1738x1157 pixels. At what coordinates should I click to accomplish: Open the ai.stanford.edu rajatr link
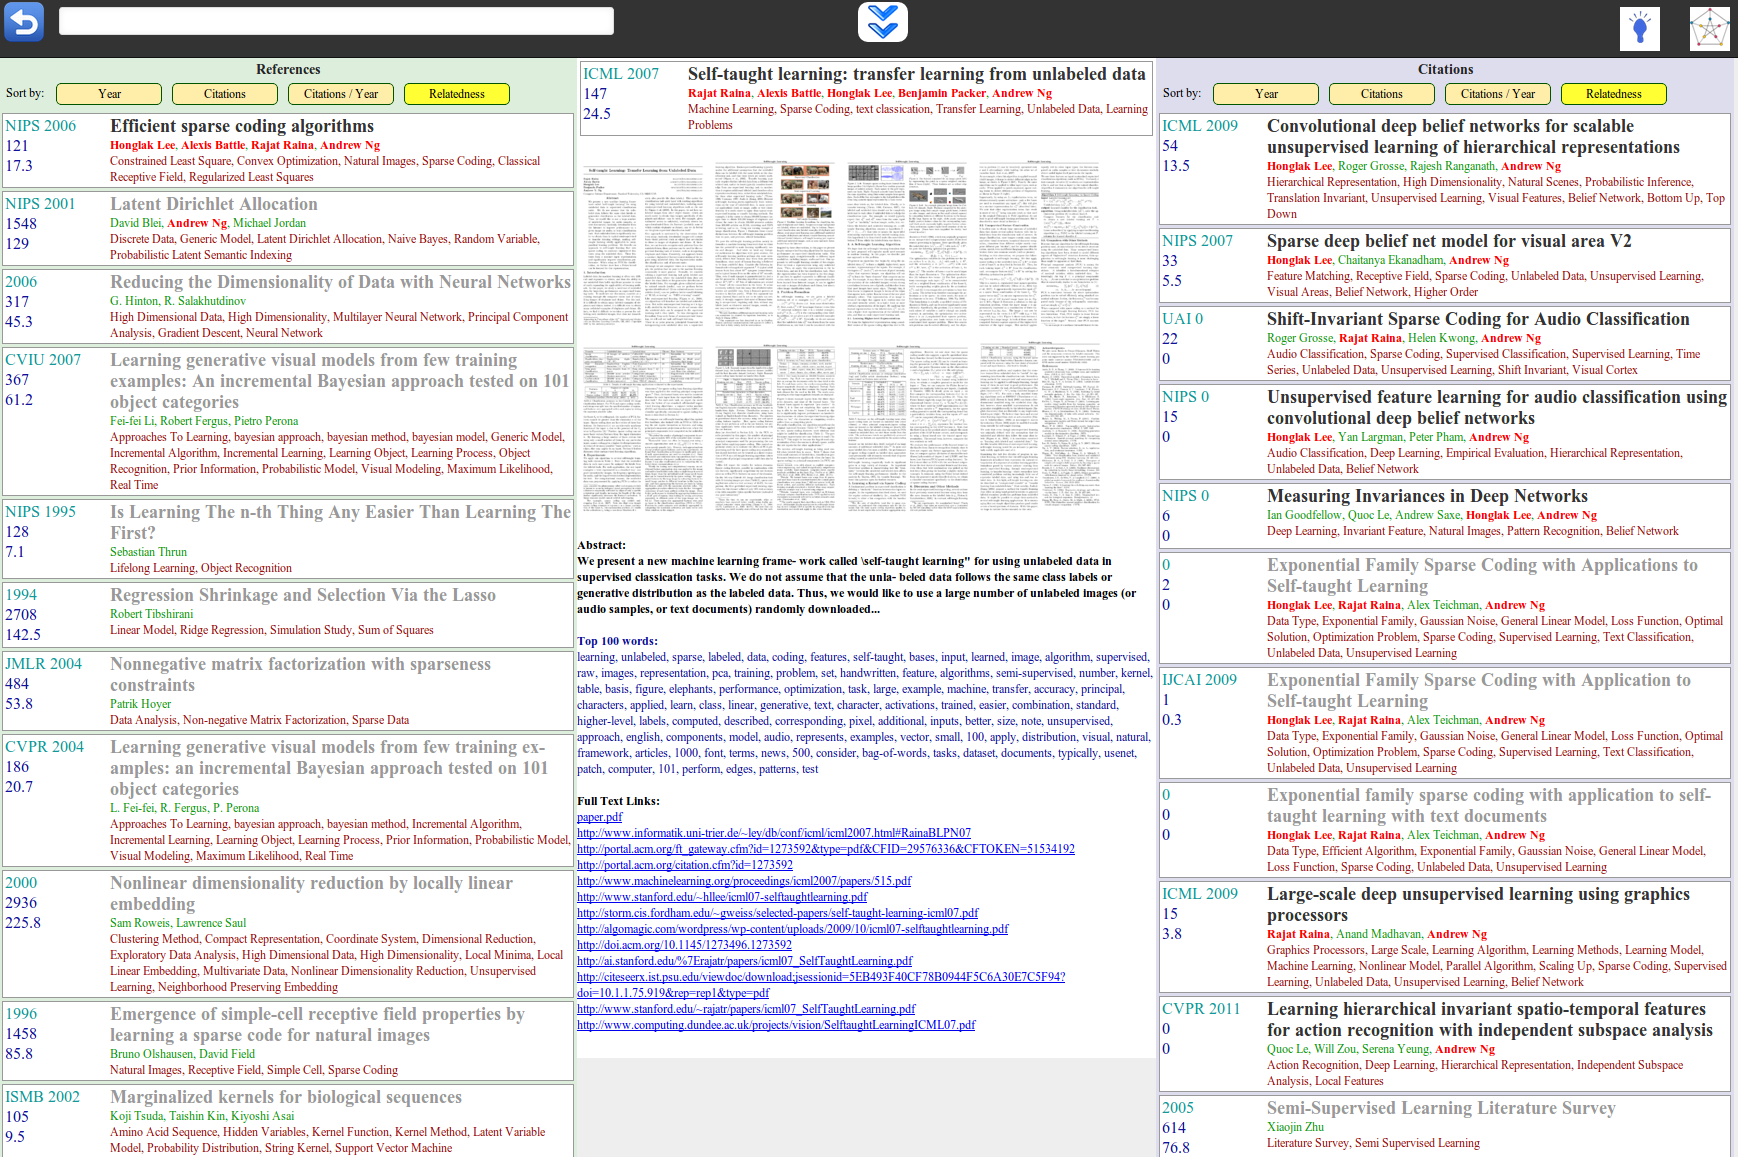pyautogui.click(x=745, y=961)
